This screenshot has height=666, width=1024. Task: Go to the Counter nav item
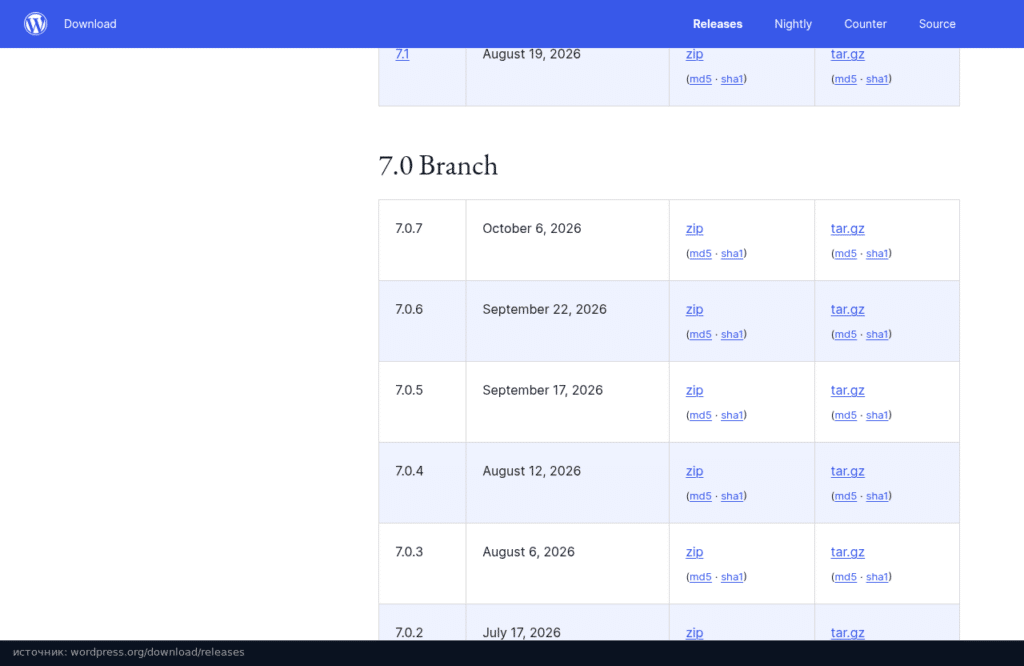(x=865, y=24)
